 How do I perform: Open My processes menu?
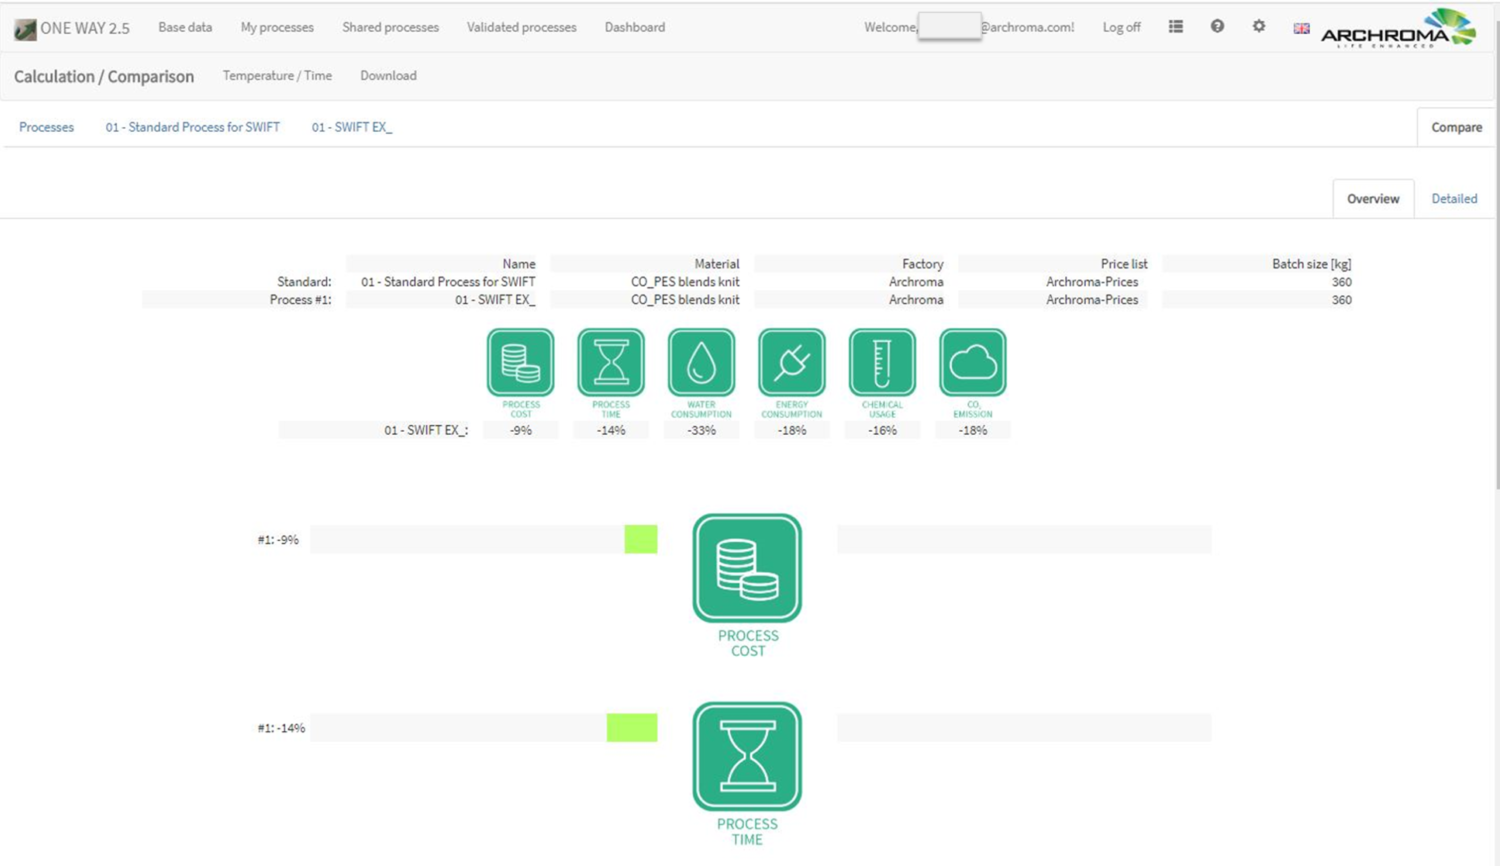pos(277,27)
